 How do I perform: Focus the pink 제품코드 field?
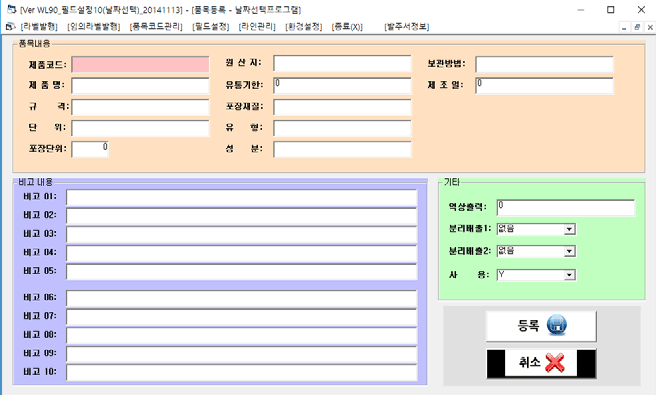tap(141, 65)
